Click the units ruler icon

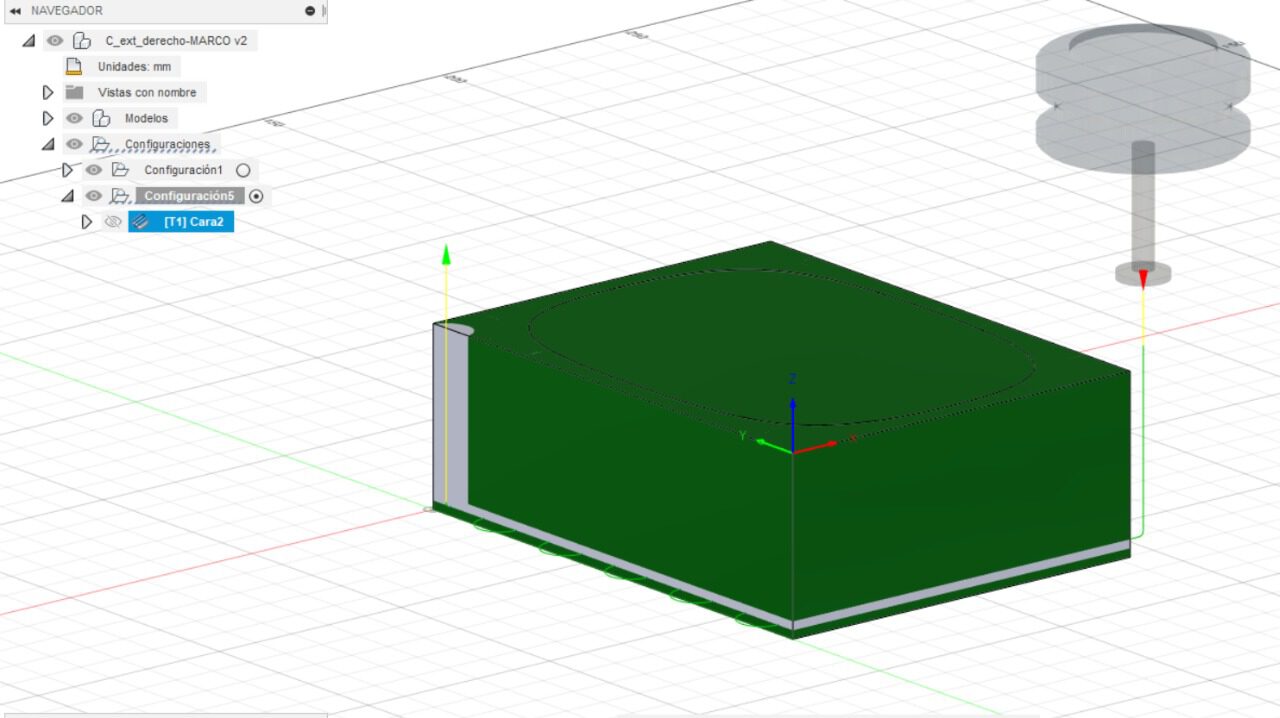(x=73, y=67)
